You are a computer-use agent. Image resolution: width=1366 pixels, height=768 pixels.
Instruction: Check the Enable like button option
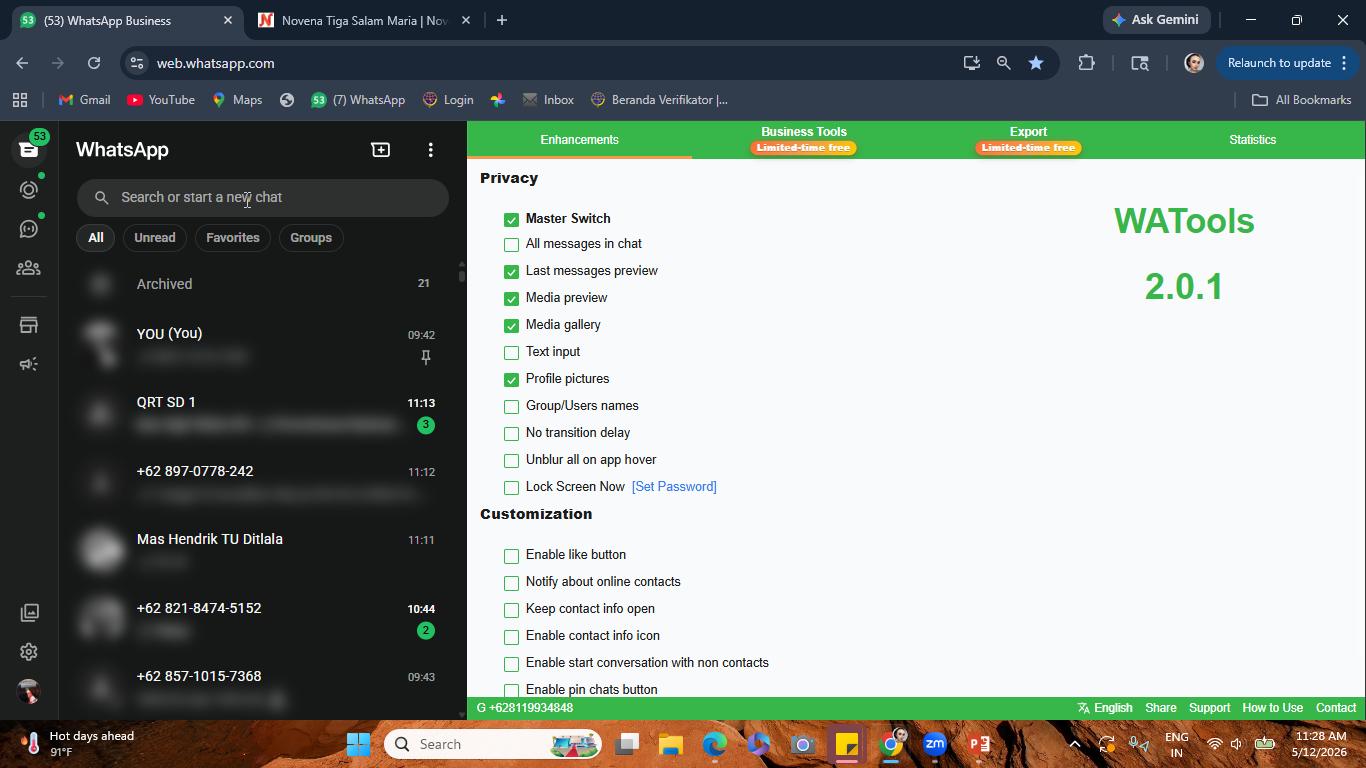[x=511, y=555]
